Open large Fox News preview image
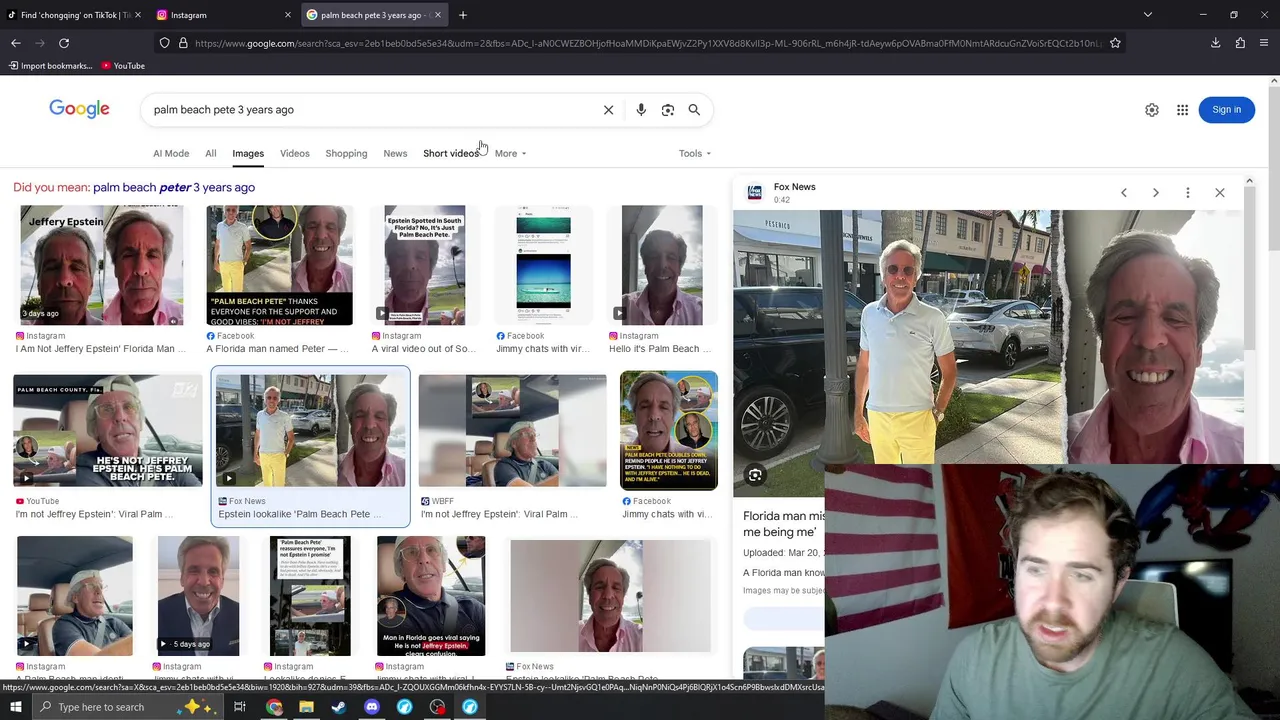This screenshot has height=720, width=1280. pyautogui.click(x=988, y=337)
